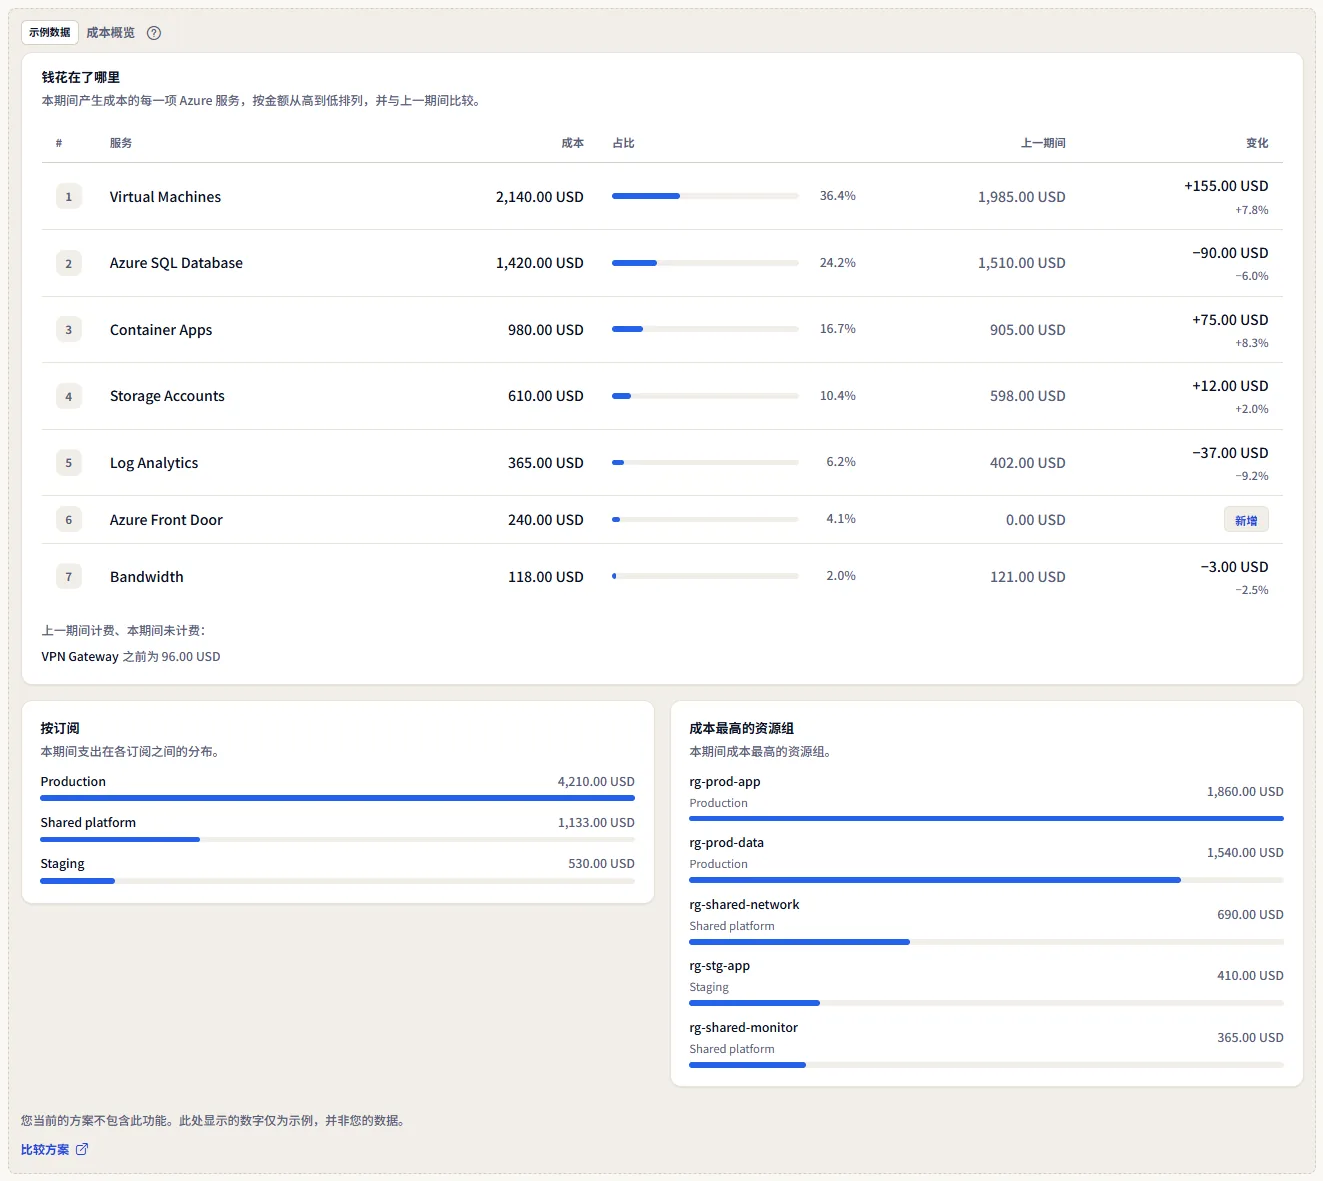Click the 示例数据 badge
The image size is (1323, 1181).
coord(50,32)
